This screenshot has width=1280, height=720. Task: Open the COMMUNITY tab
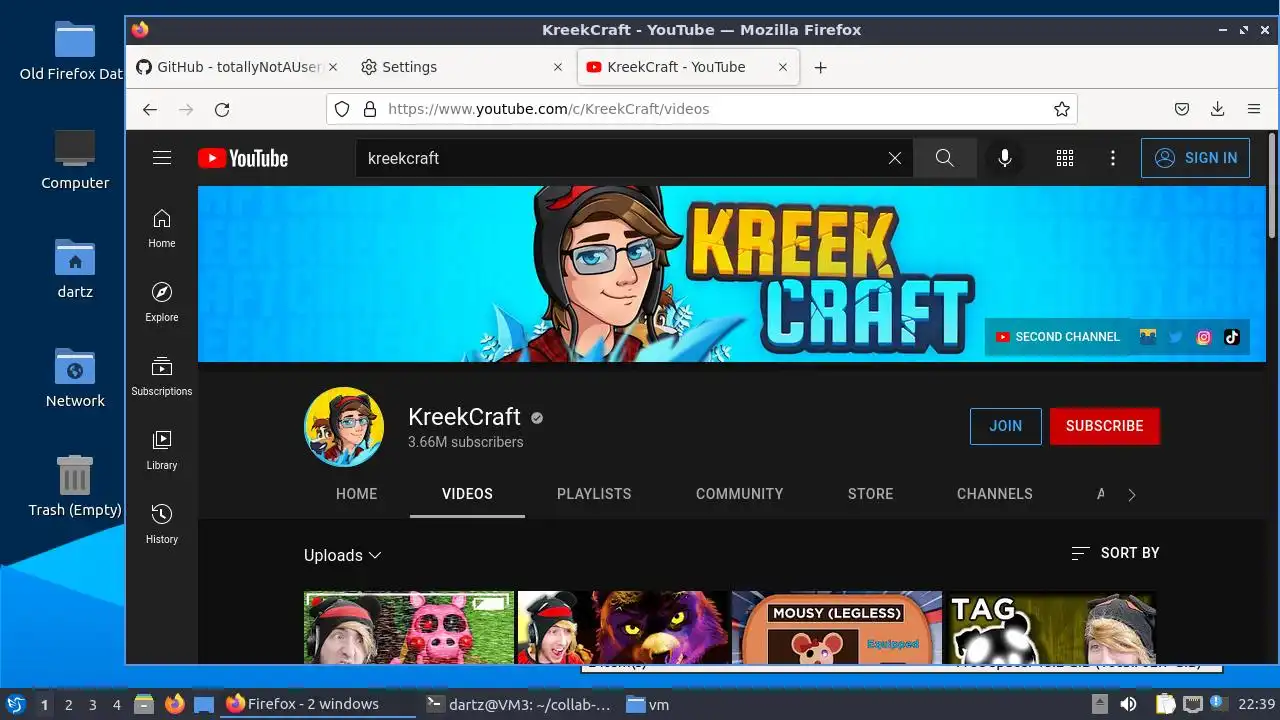click(x=740, y=494)
